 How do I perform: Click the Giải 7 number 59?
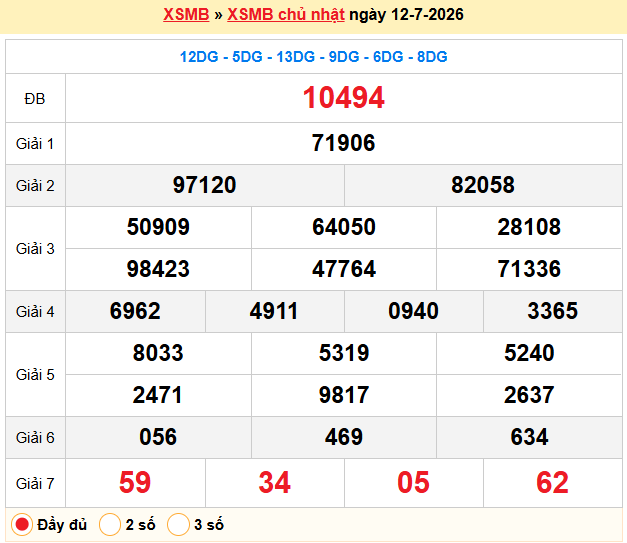click(135, 483)
